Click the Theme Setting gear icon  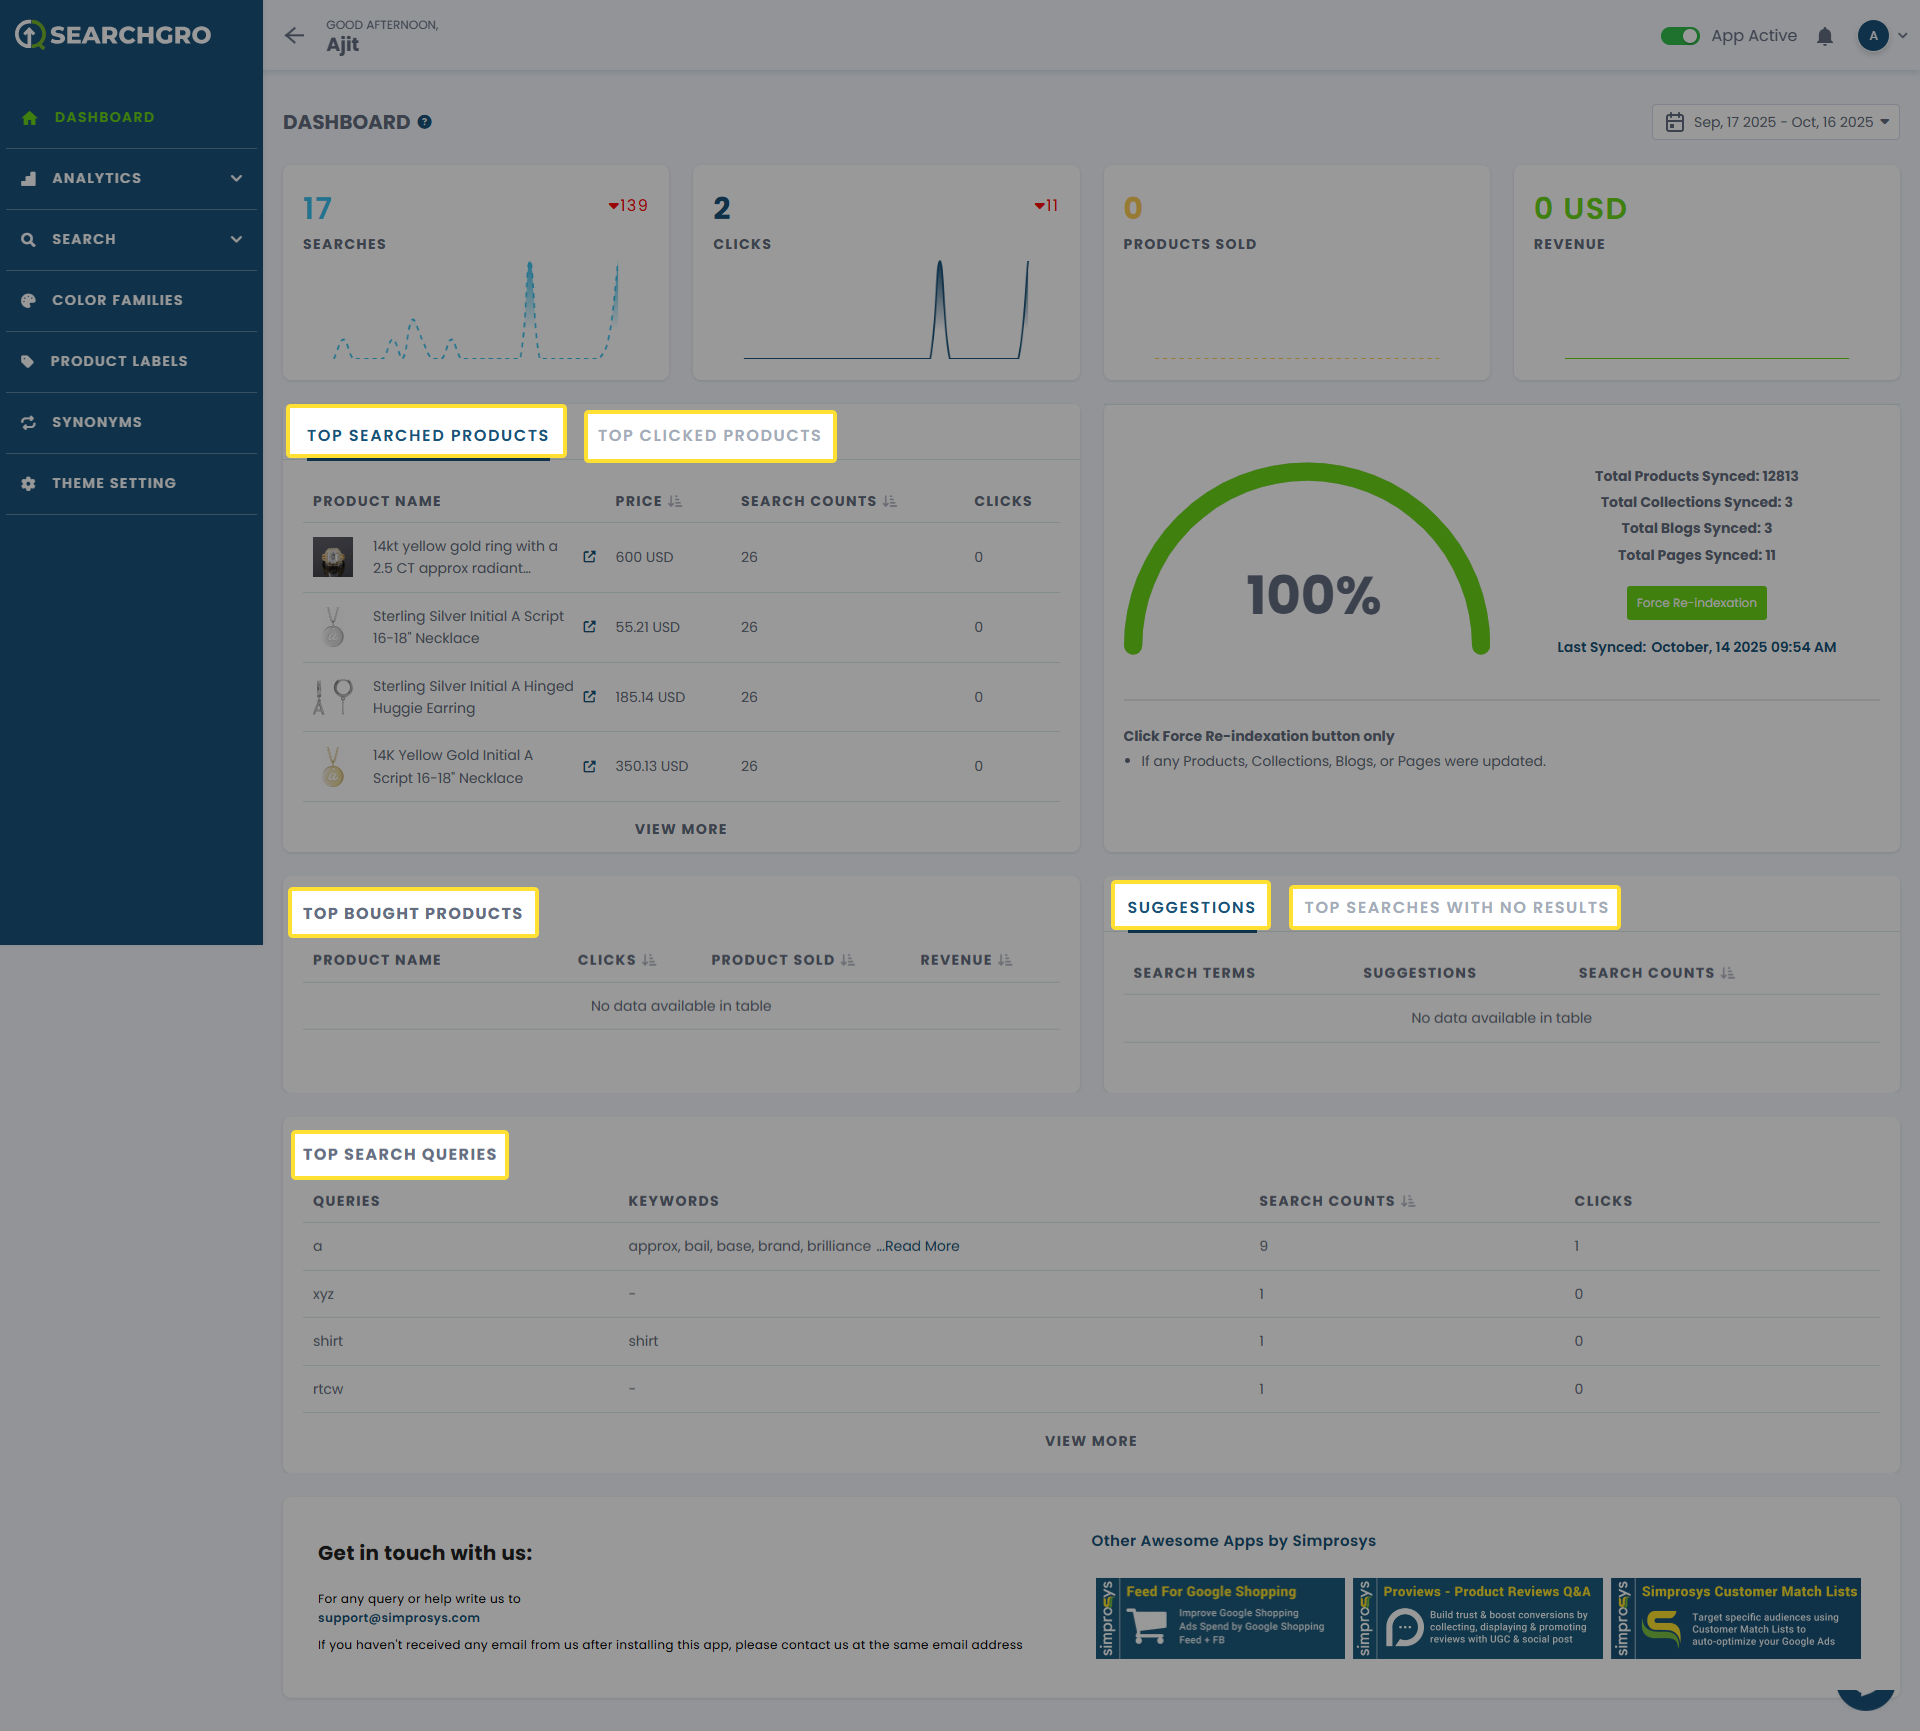pos(28,483)
